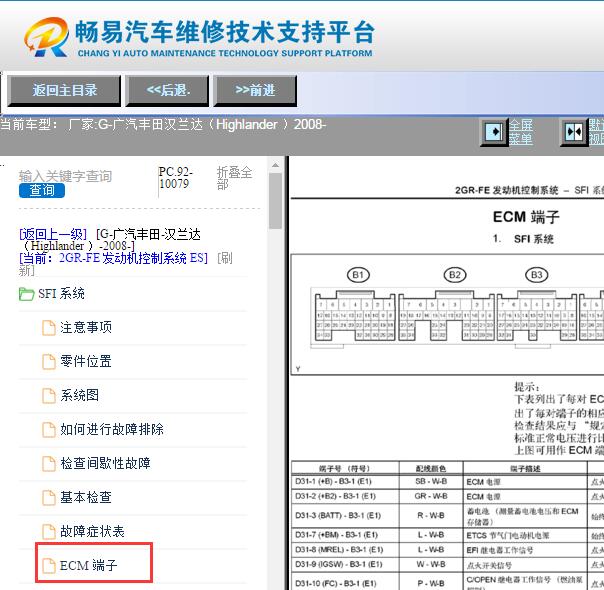Select SFI 系统 tree label

pos(61,293)
